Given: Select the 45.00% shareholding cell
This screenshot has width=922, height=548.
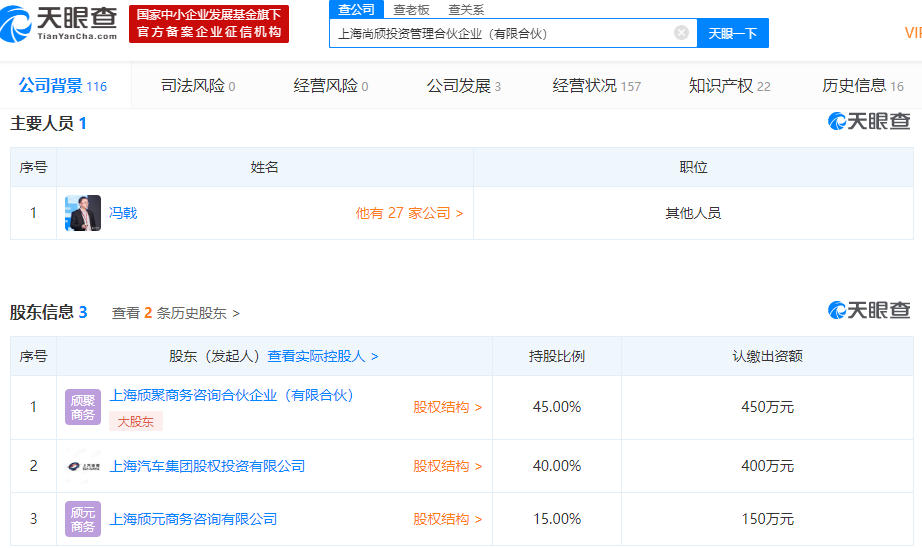Looking at the screenshot, I should tap(557, 407).
